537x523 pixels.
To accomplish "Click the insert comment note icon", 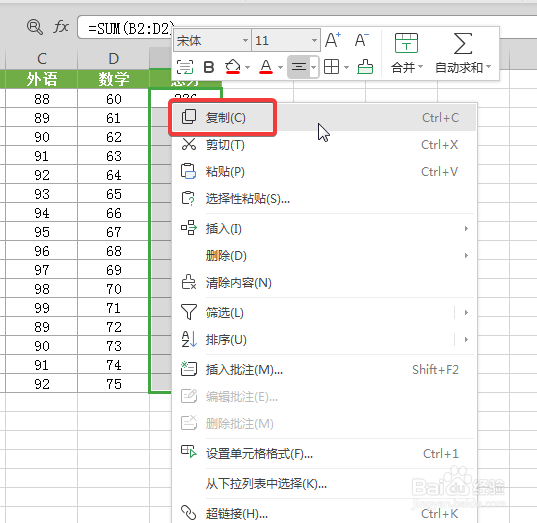I will click(x=189, y=369).
